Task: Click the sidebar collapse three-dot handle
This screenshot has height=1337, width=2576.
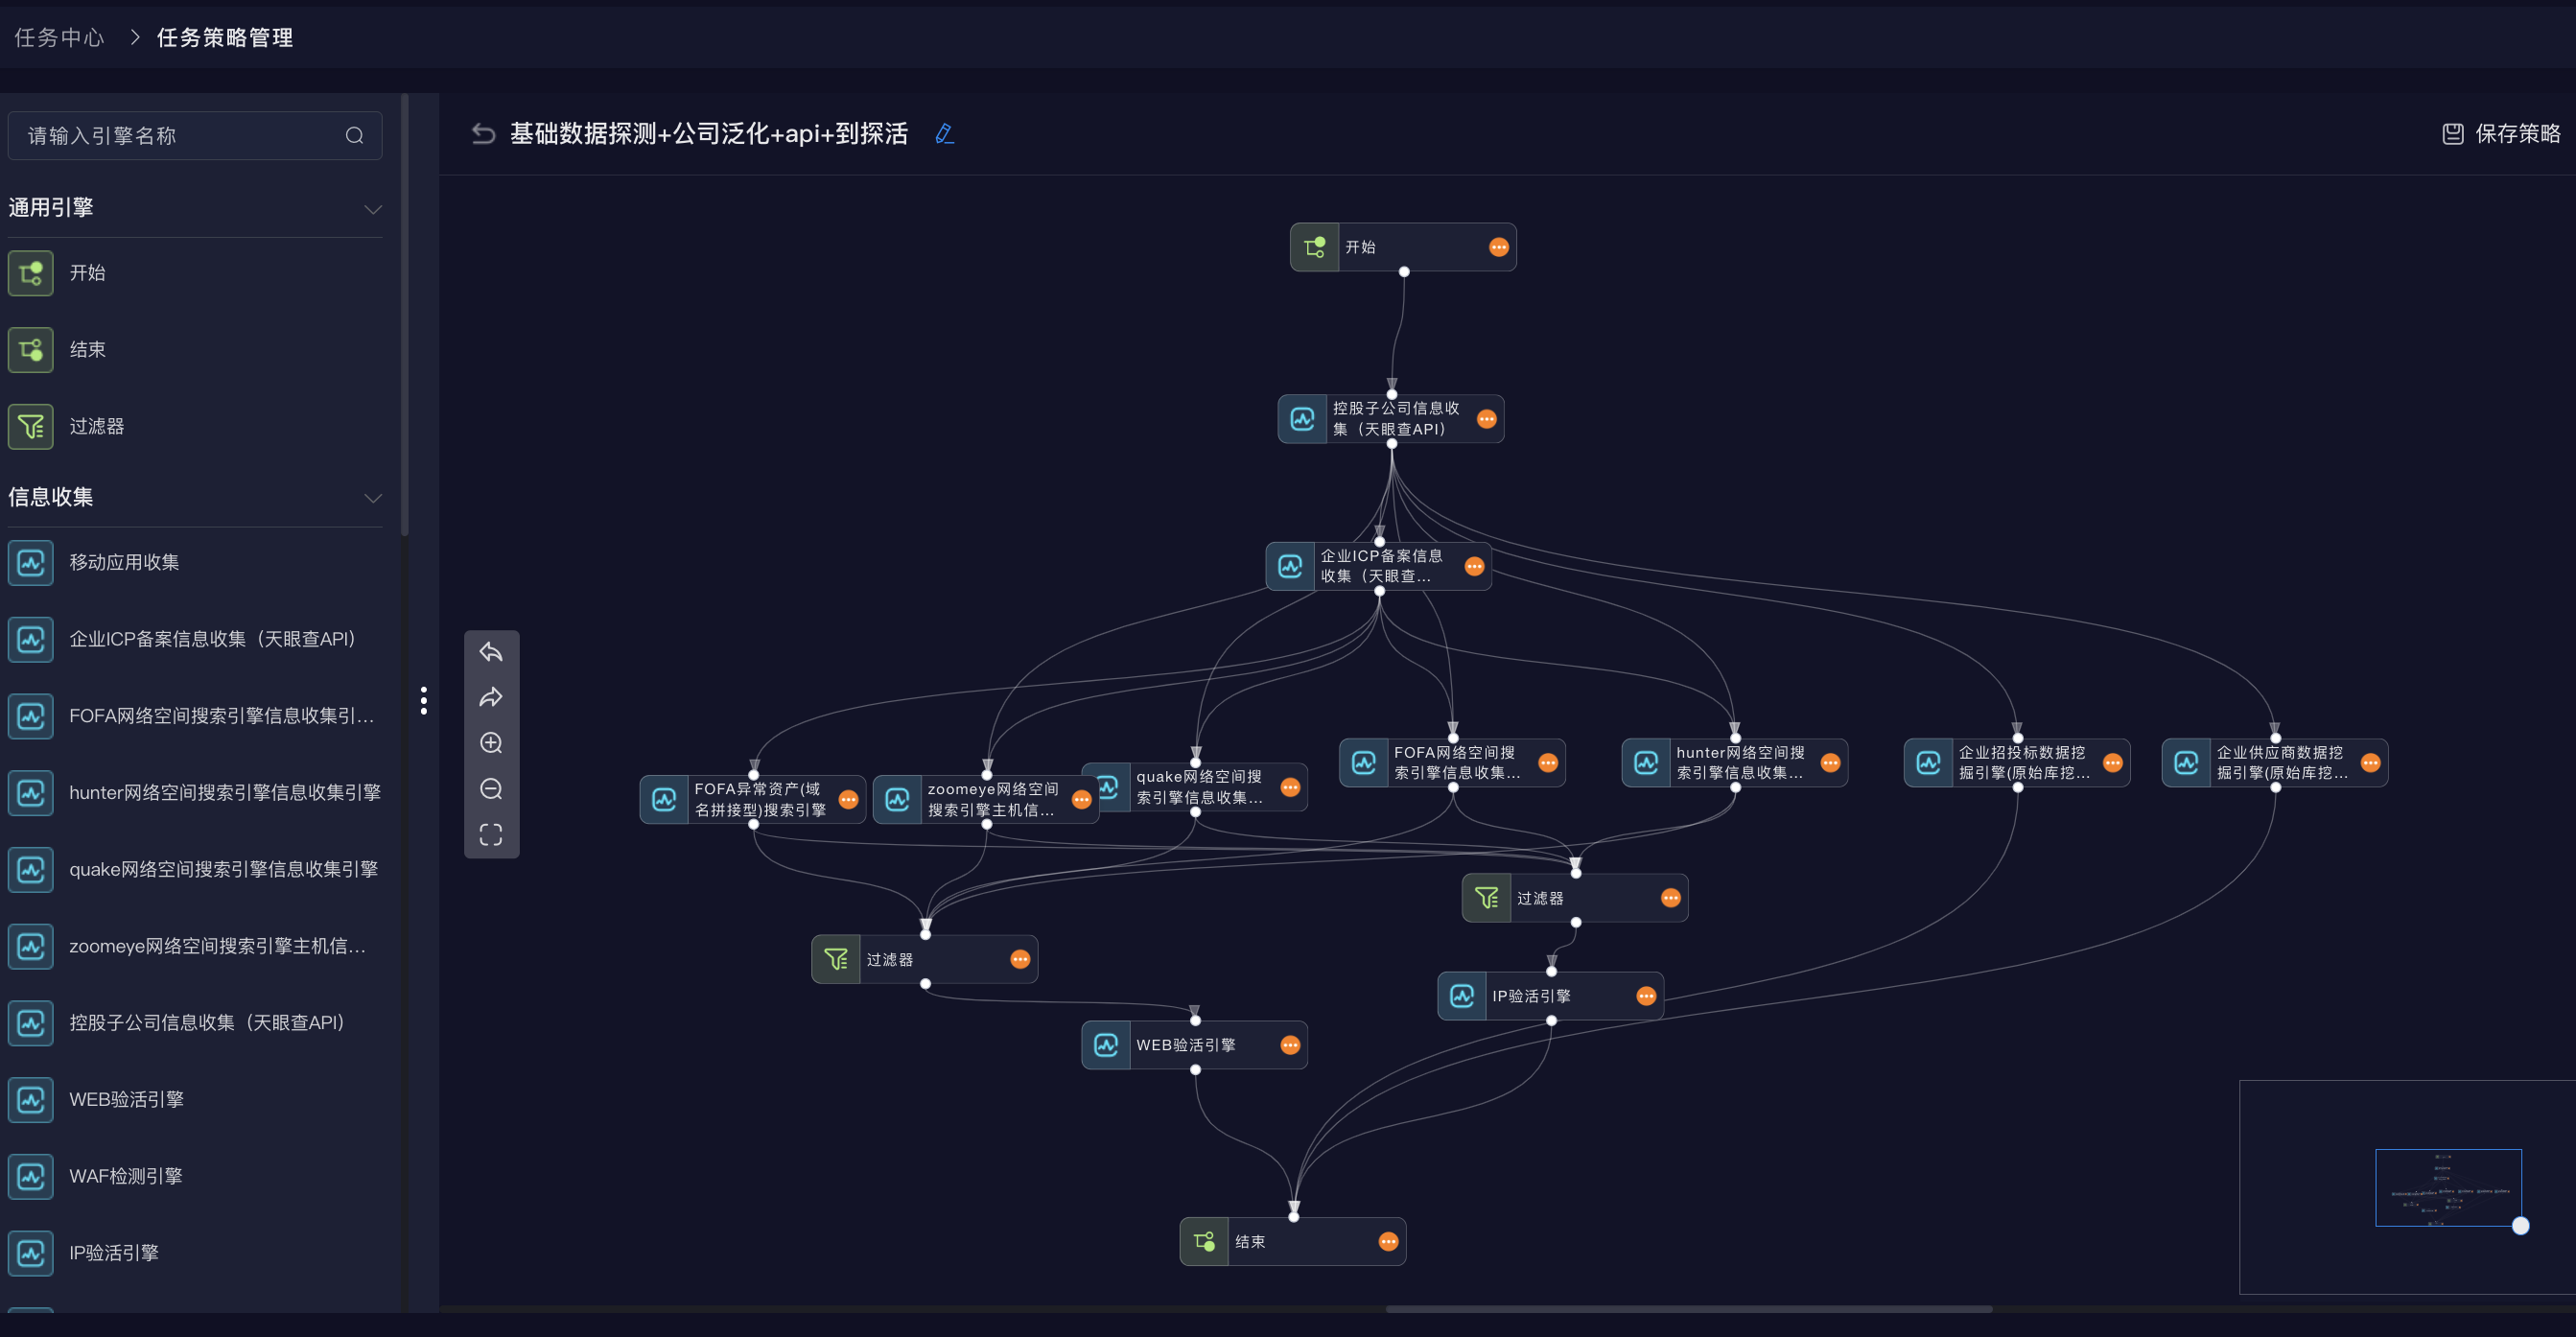Action: [424, 700]
